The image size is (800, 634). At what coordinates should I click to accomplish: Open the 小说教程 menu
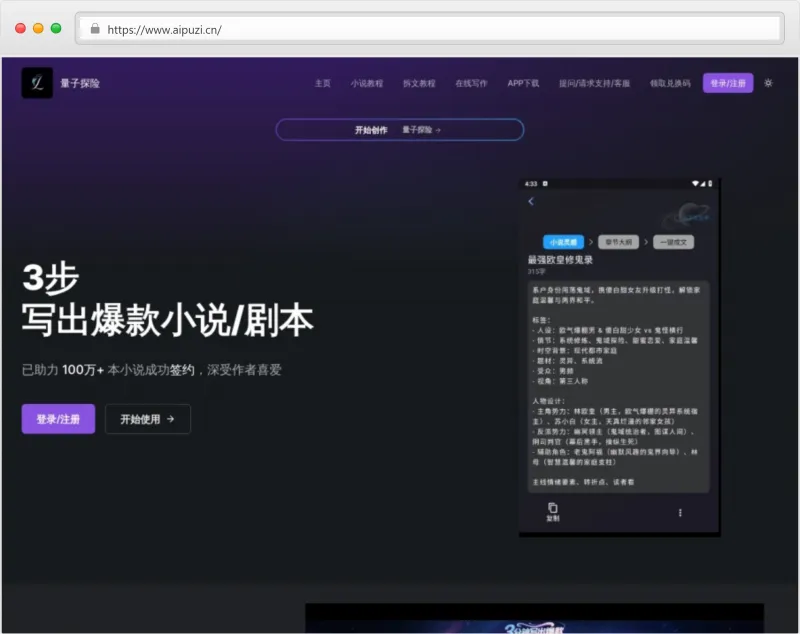pyautogui.click(x=368, y=84)
